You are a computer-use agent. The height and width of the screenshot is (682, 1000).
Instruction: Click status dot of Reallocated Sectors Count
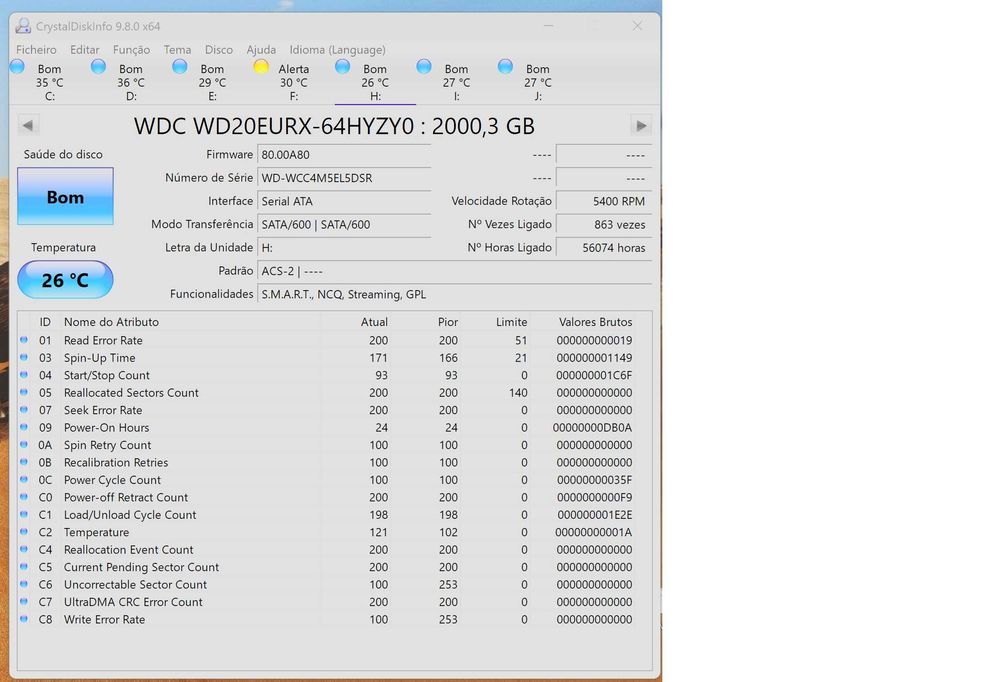point(24,392)
